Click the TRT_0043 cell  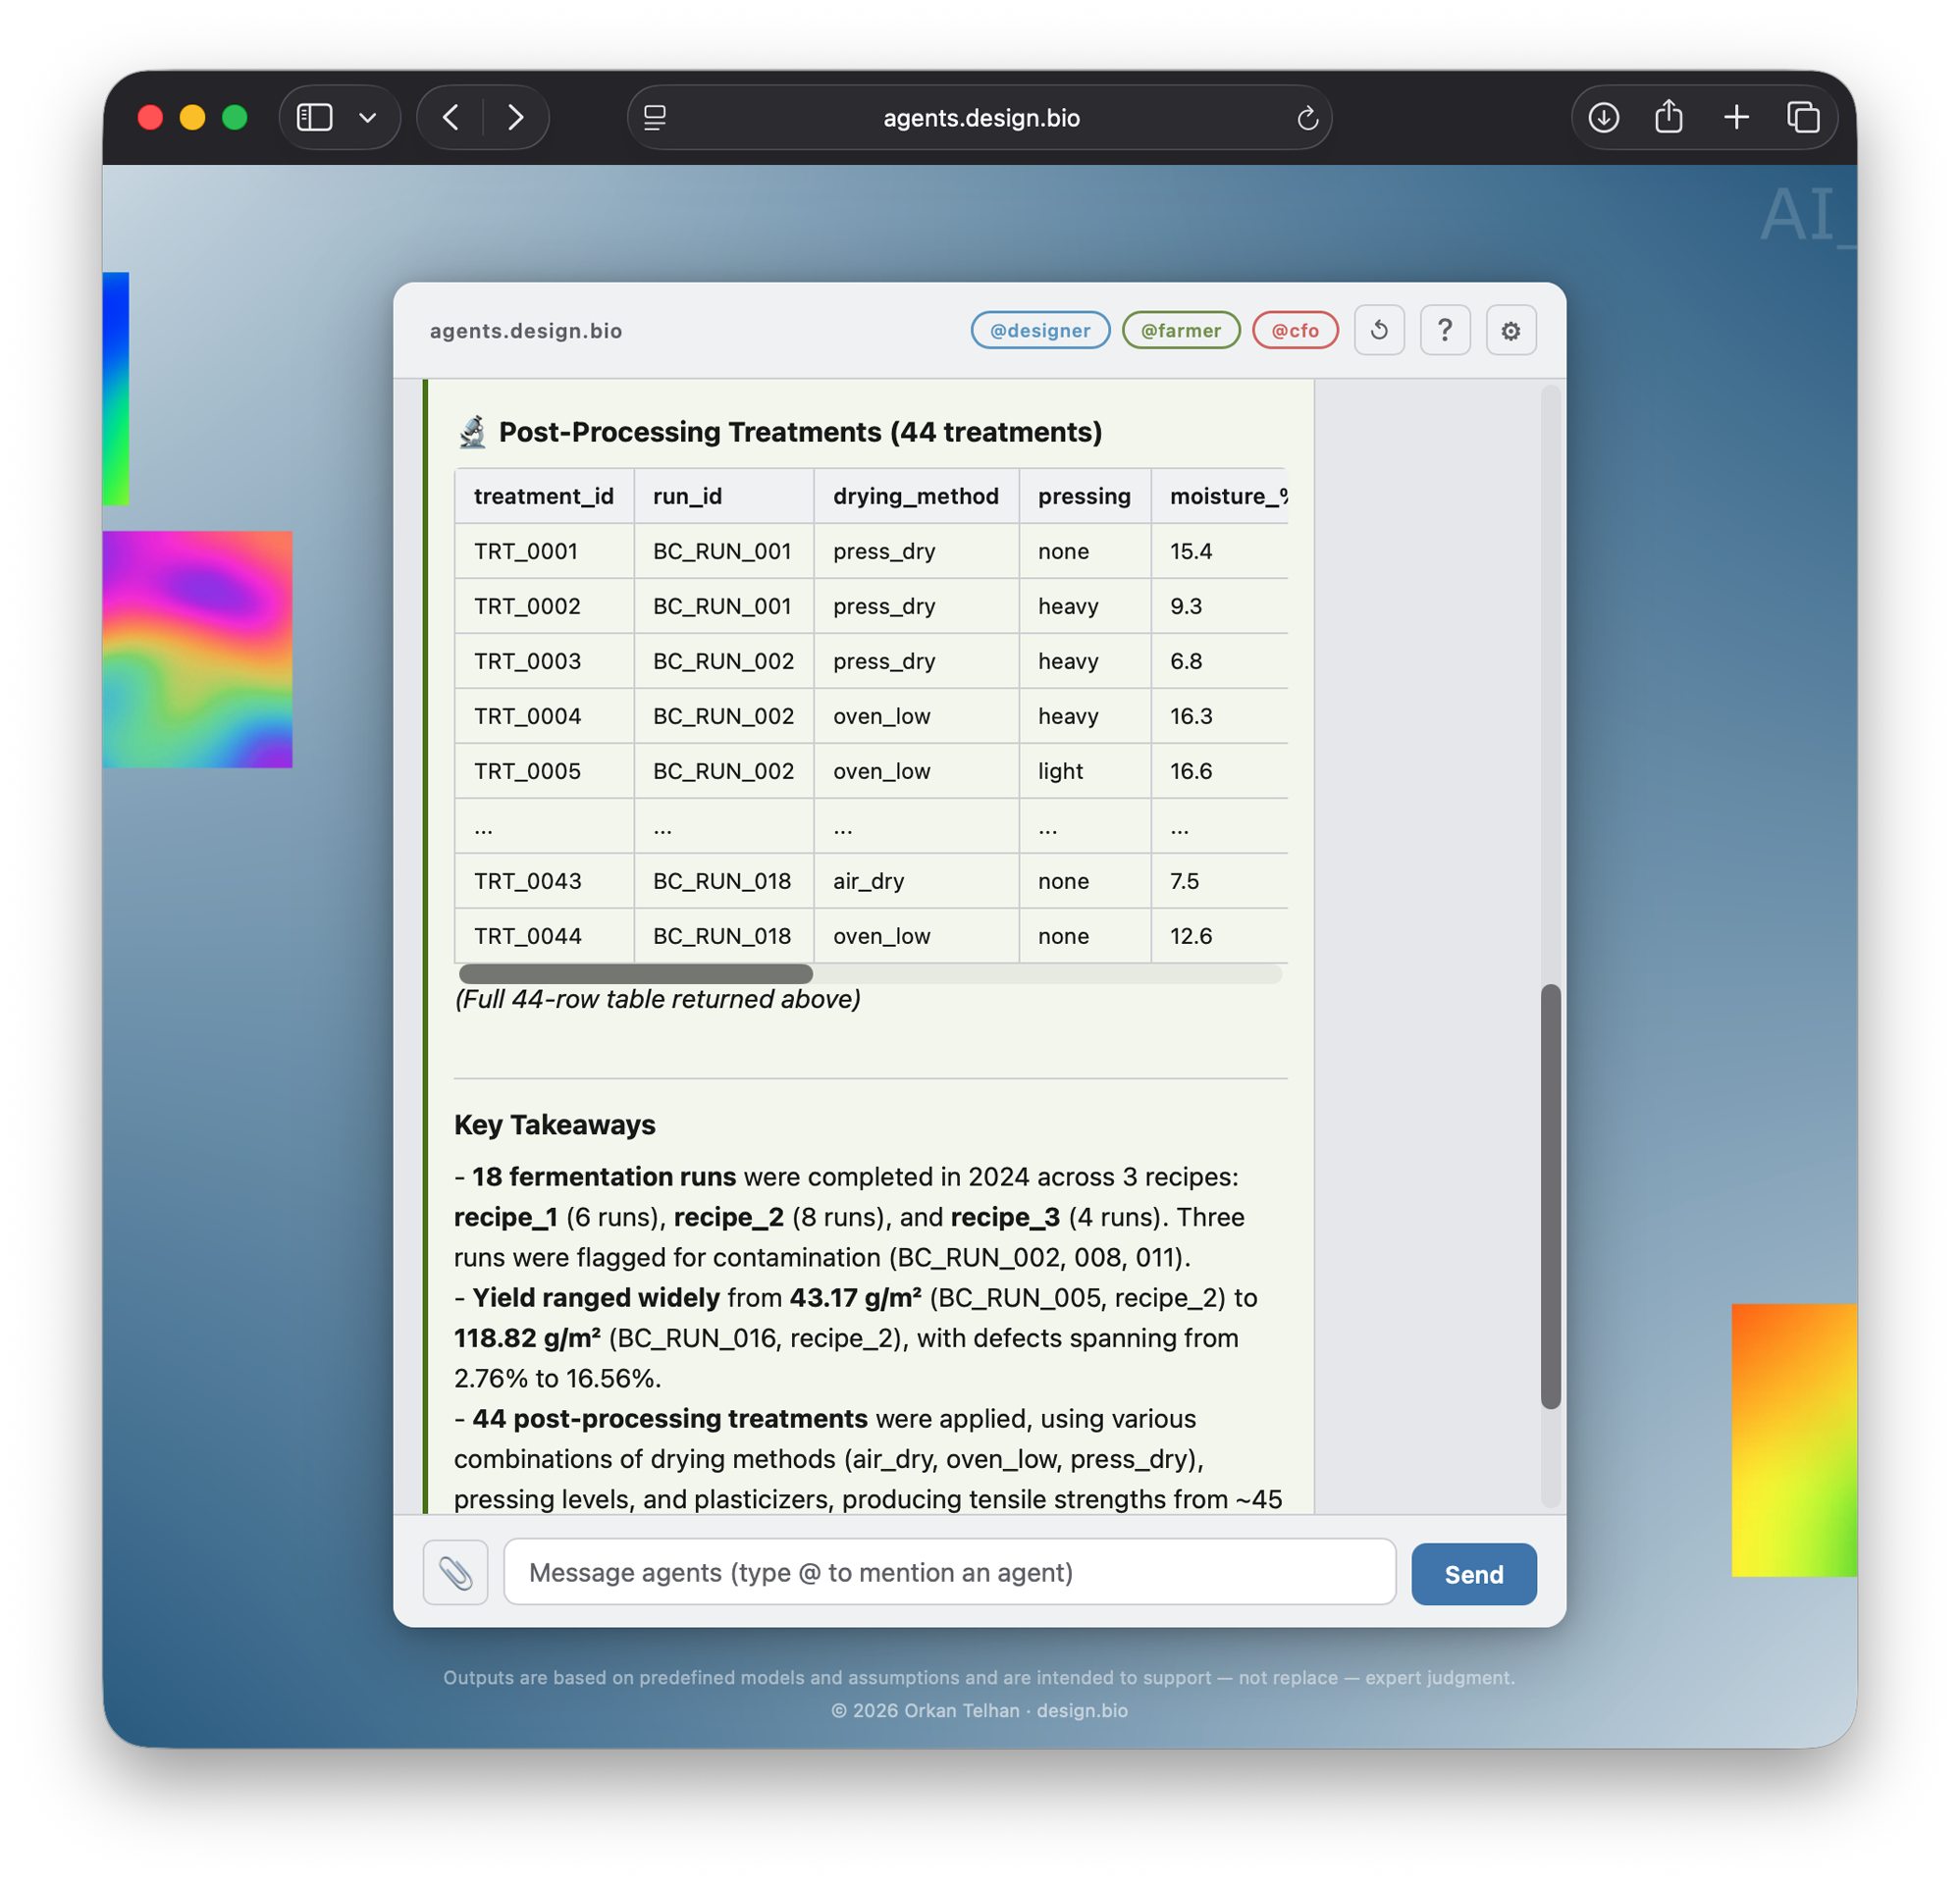[x=544, y=881]
